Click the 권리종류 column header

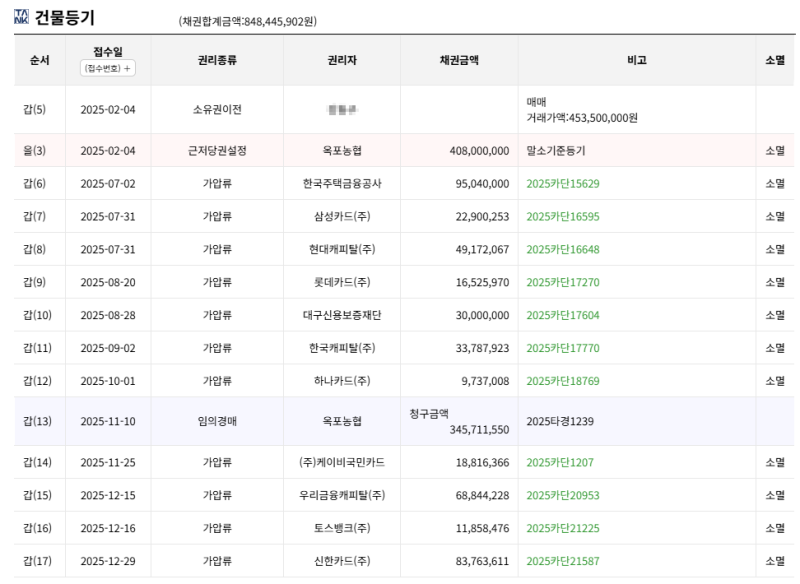point(217,60)
